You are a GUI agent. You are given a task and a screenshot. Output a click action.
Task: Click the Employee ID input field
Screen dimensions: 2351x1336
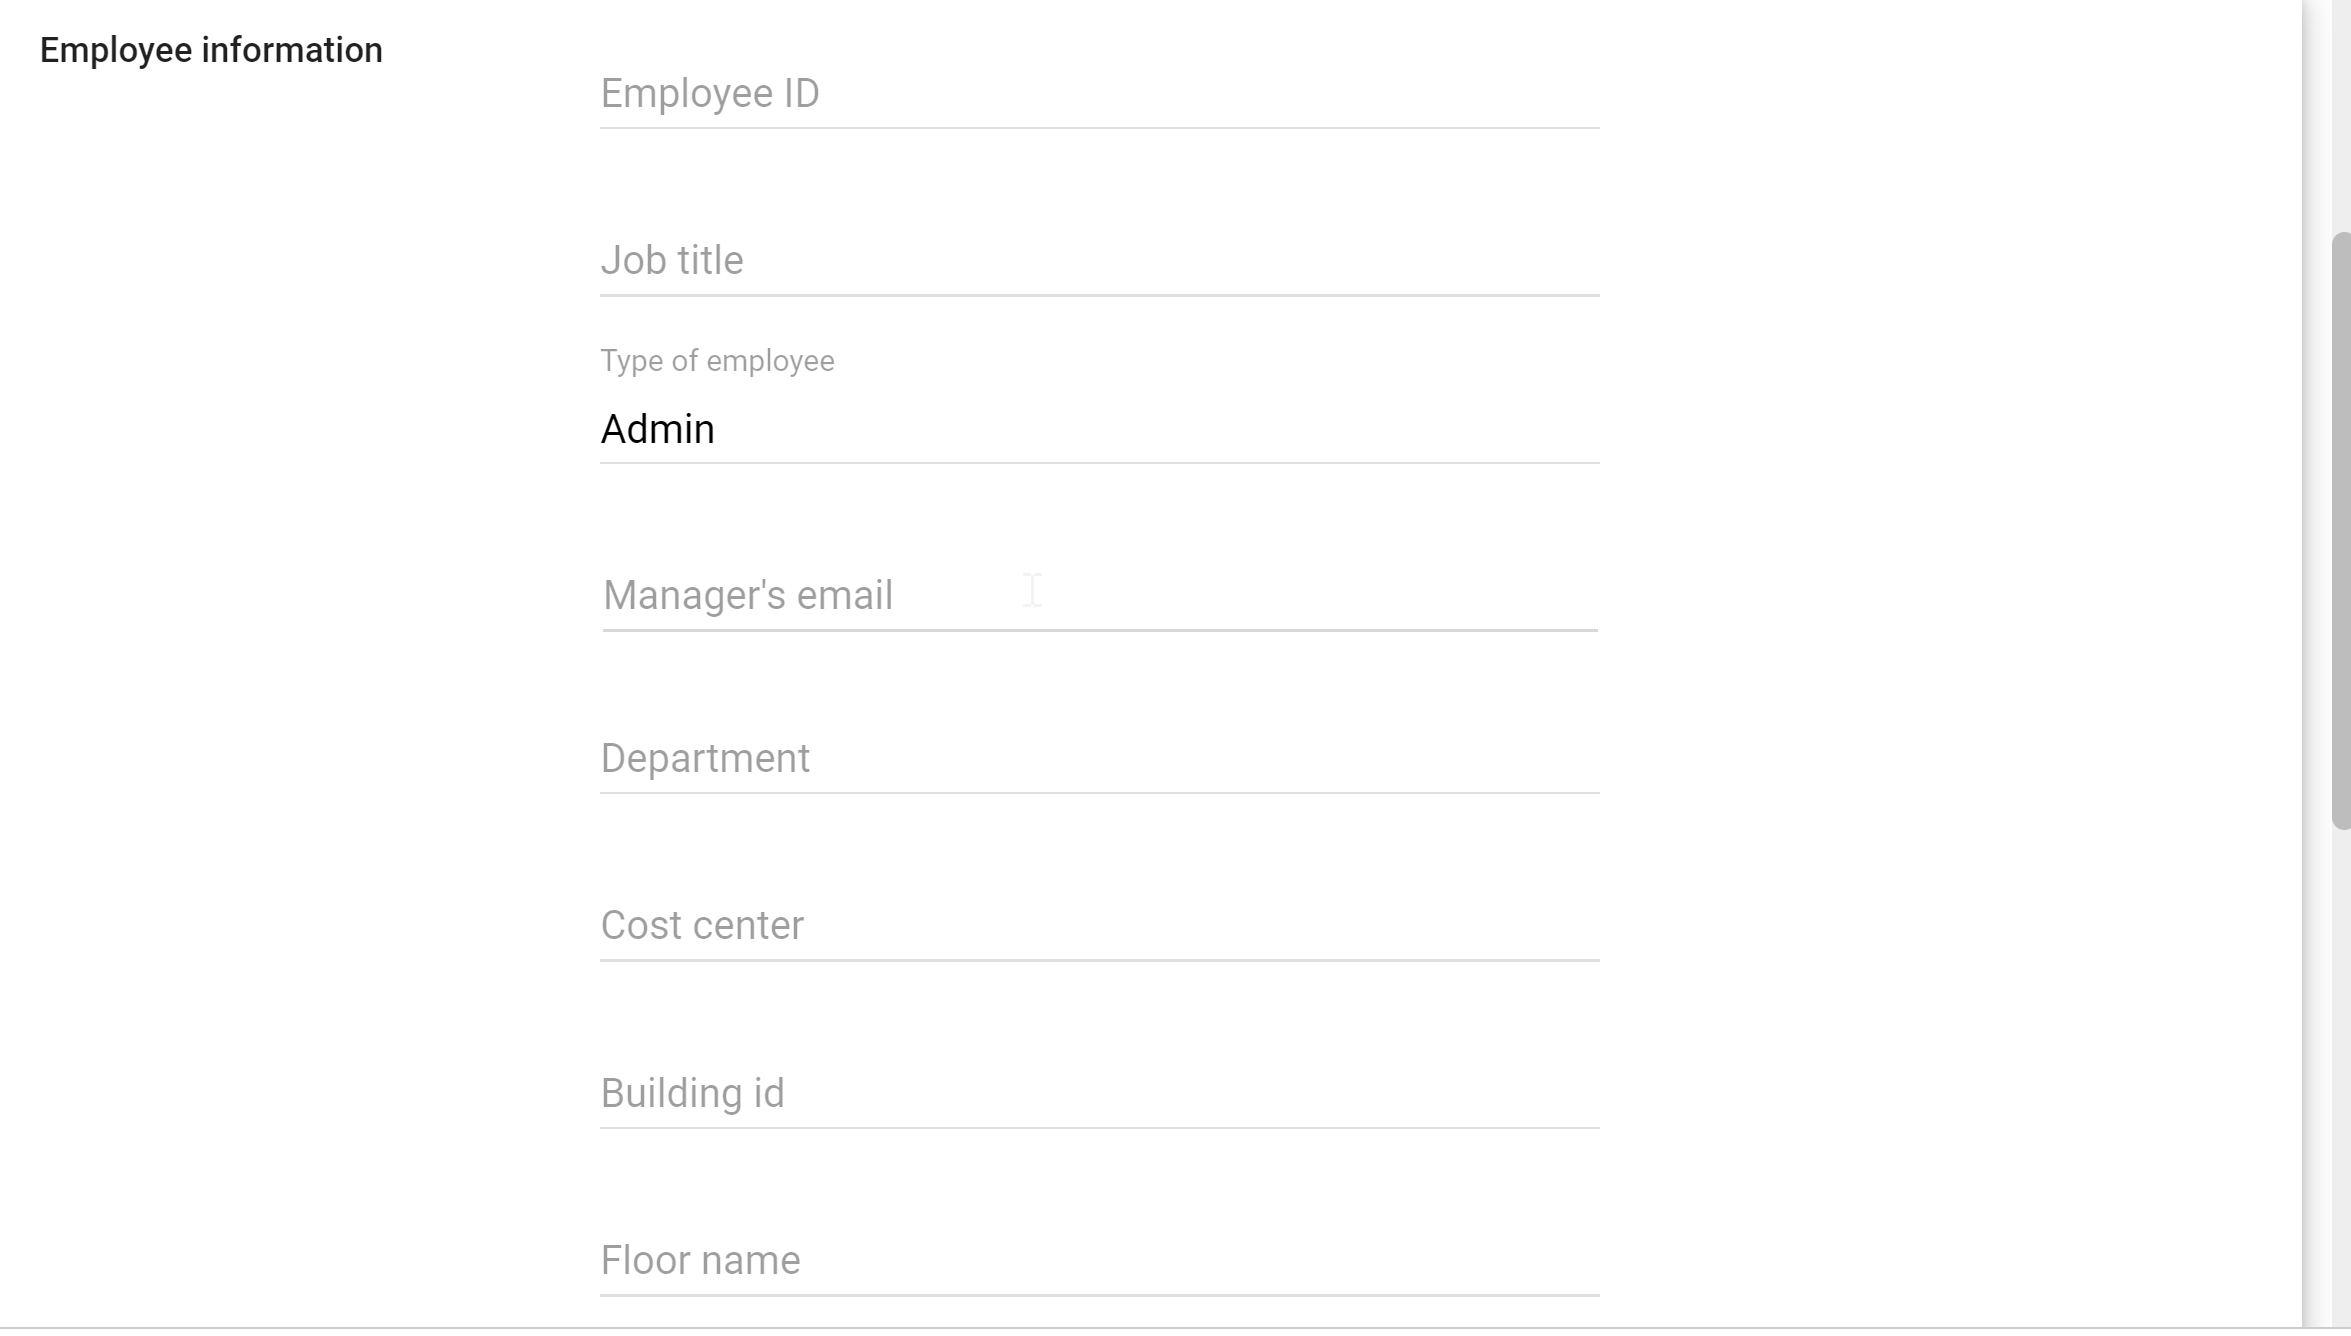coord(1099,94)
